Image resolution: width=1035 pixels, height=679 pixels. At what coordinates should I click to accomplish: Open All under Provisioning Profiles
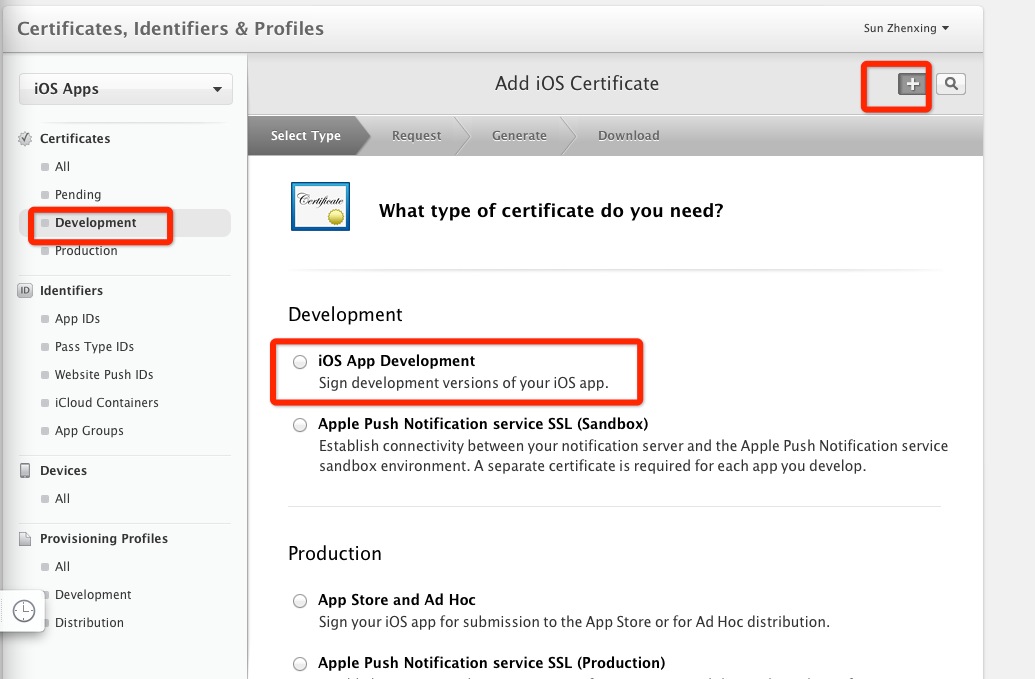coord(62,567)
